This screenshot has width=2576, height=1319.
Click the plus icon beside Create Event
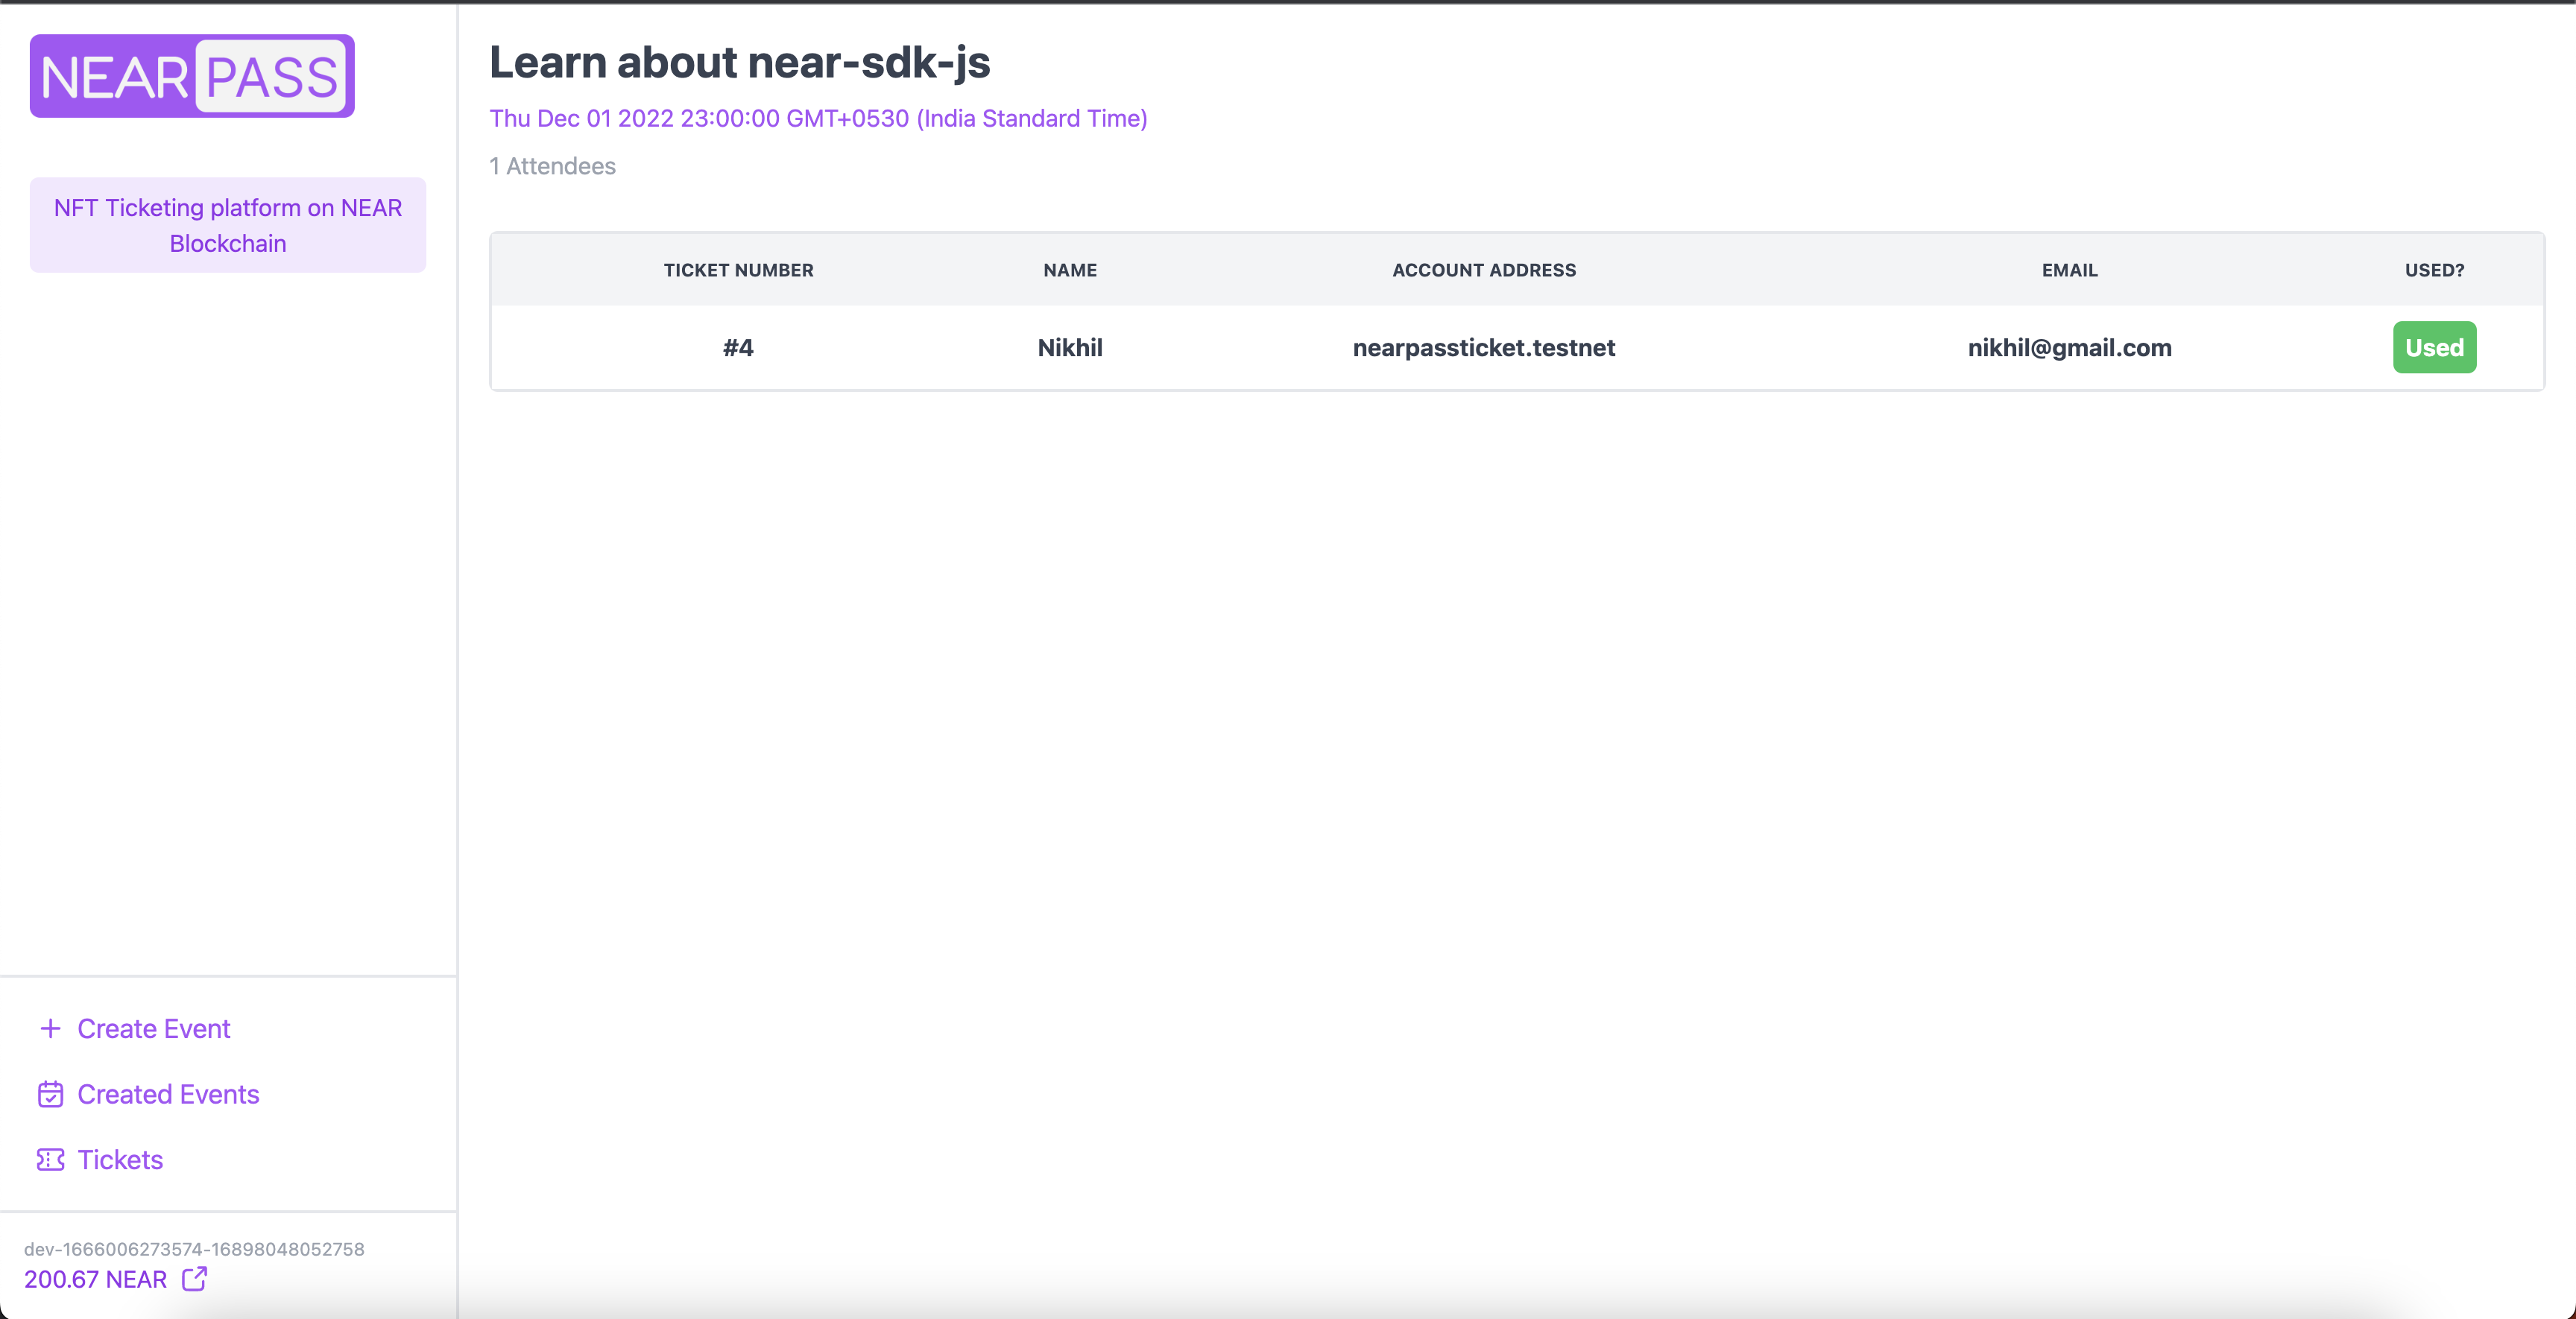tap(50, 1028)
